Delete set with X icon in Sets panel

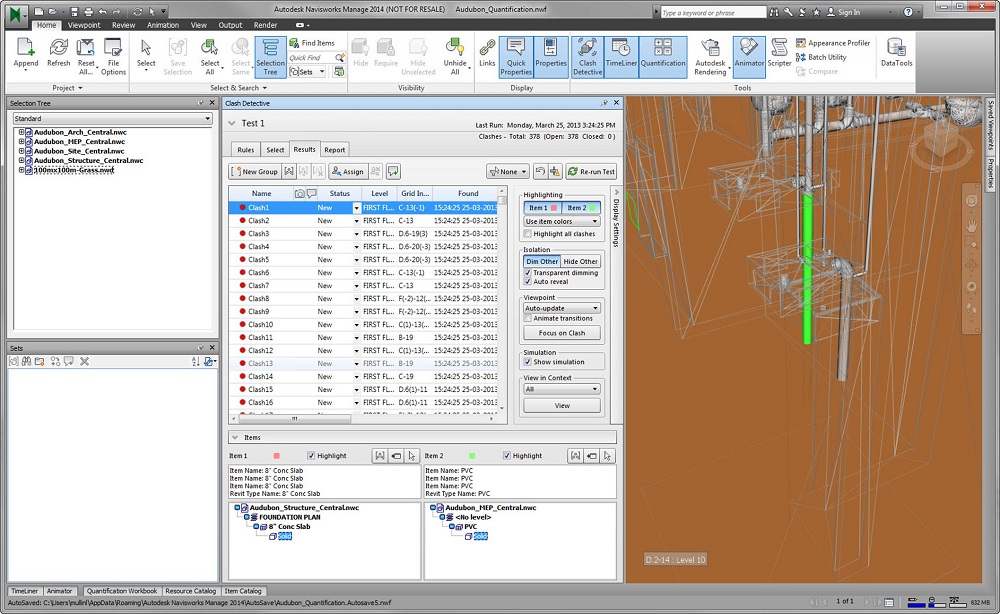click(84, 362)
